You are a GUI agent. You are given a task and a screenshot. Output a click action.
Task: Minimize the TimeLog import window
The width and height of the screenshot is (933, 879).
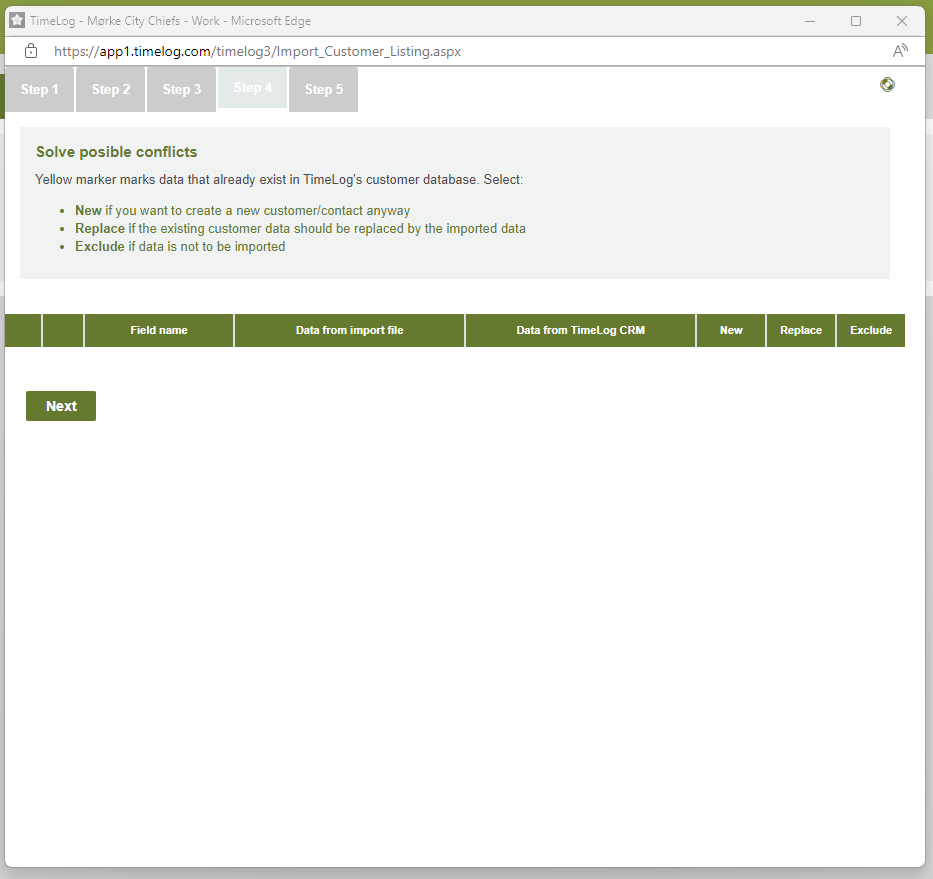(810, 21)
